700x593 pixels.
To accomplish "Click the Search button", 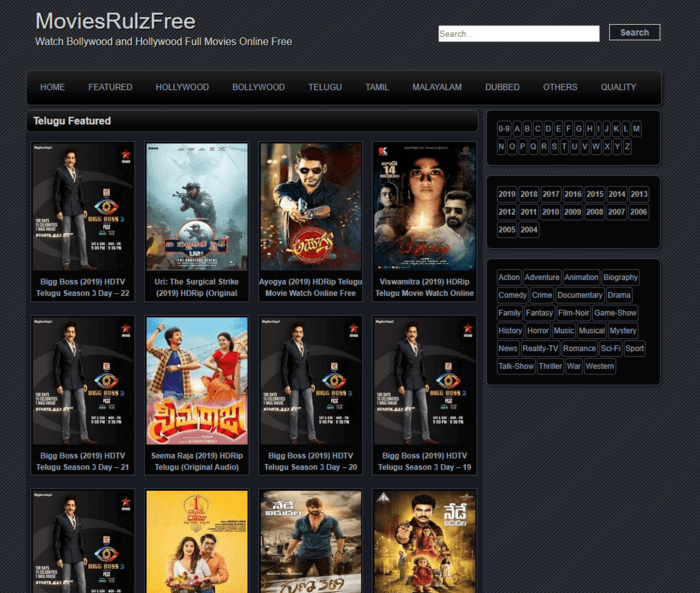I will pos(634,33).
